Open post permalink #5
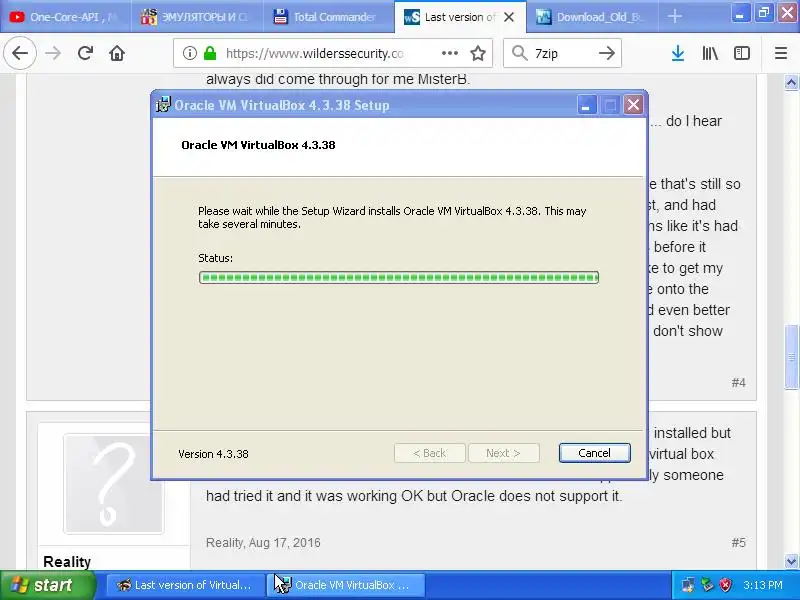The height and width of the screenshot is (600, 800). 738,542
